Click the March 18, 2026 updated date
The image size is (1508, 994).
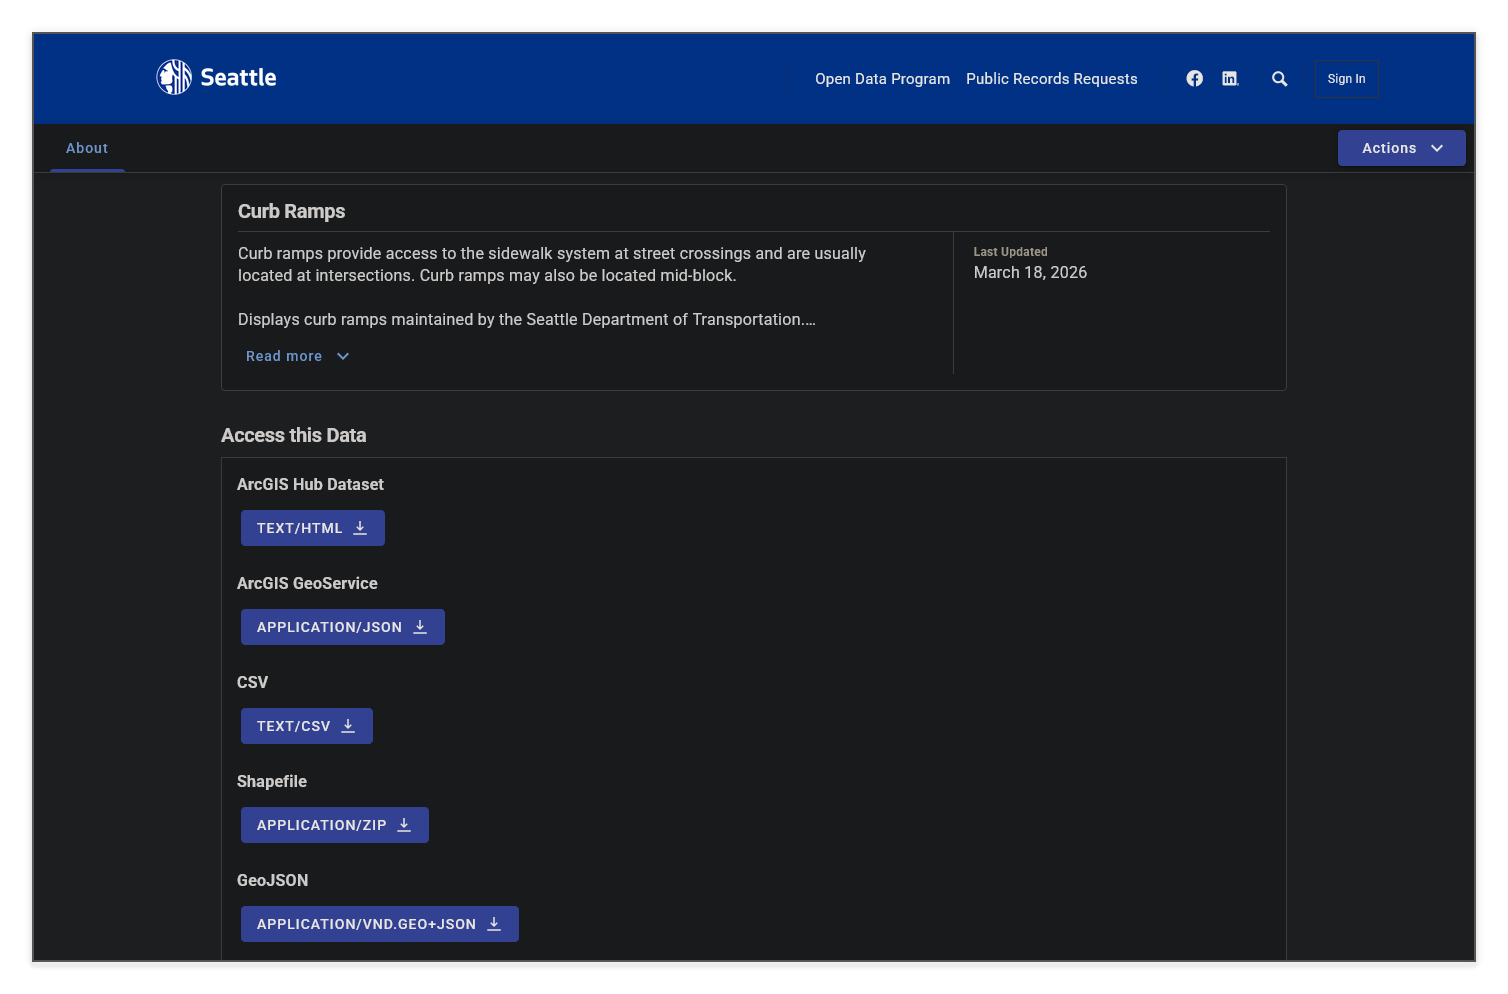(1030, 273)
